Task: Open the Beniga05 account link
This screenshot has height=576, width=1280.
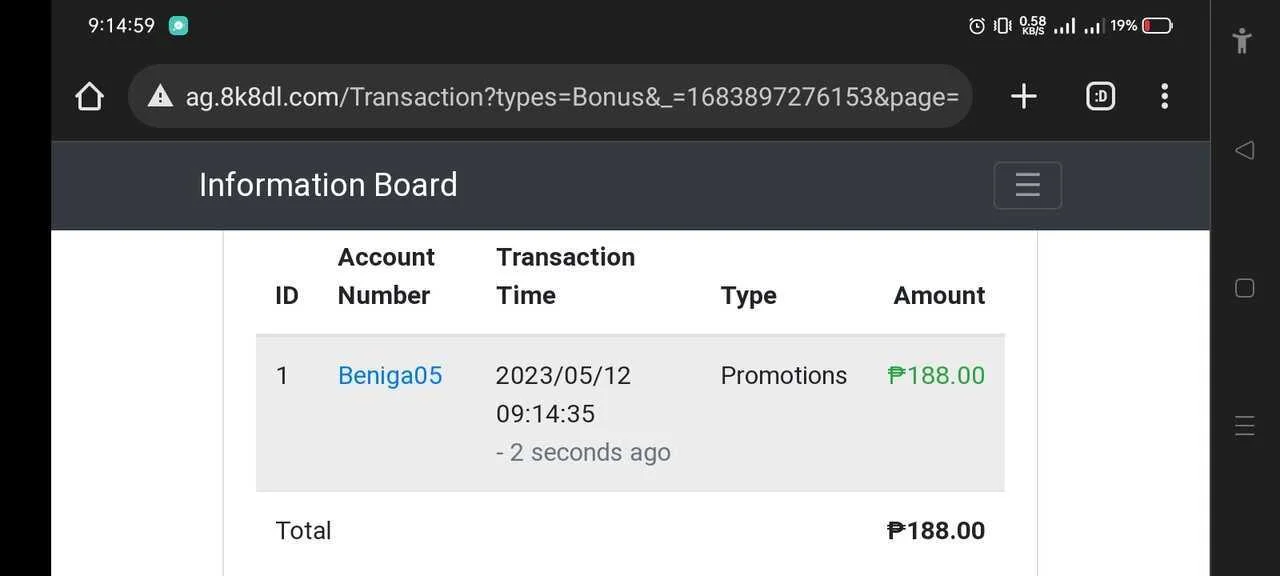Action: 390,375
